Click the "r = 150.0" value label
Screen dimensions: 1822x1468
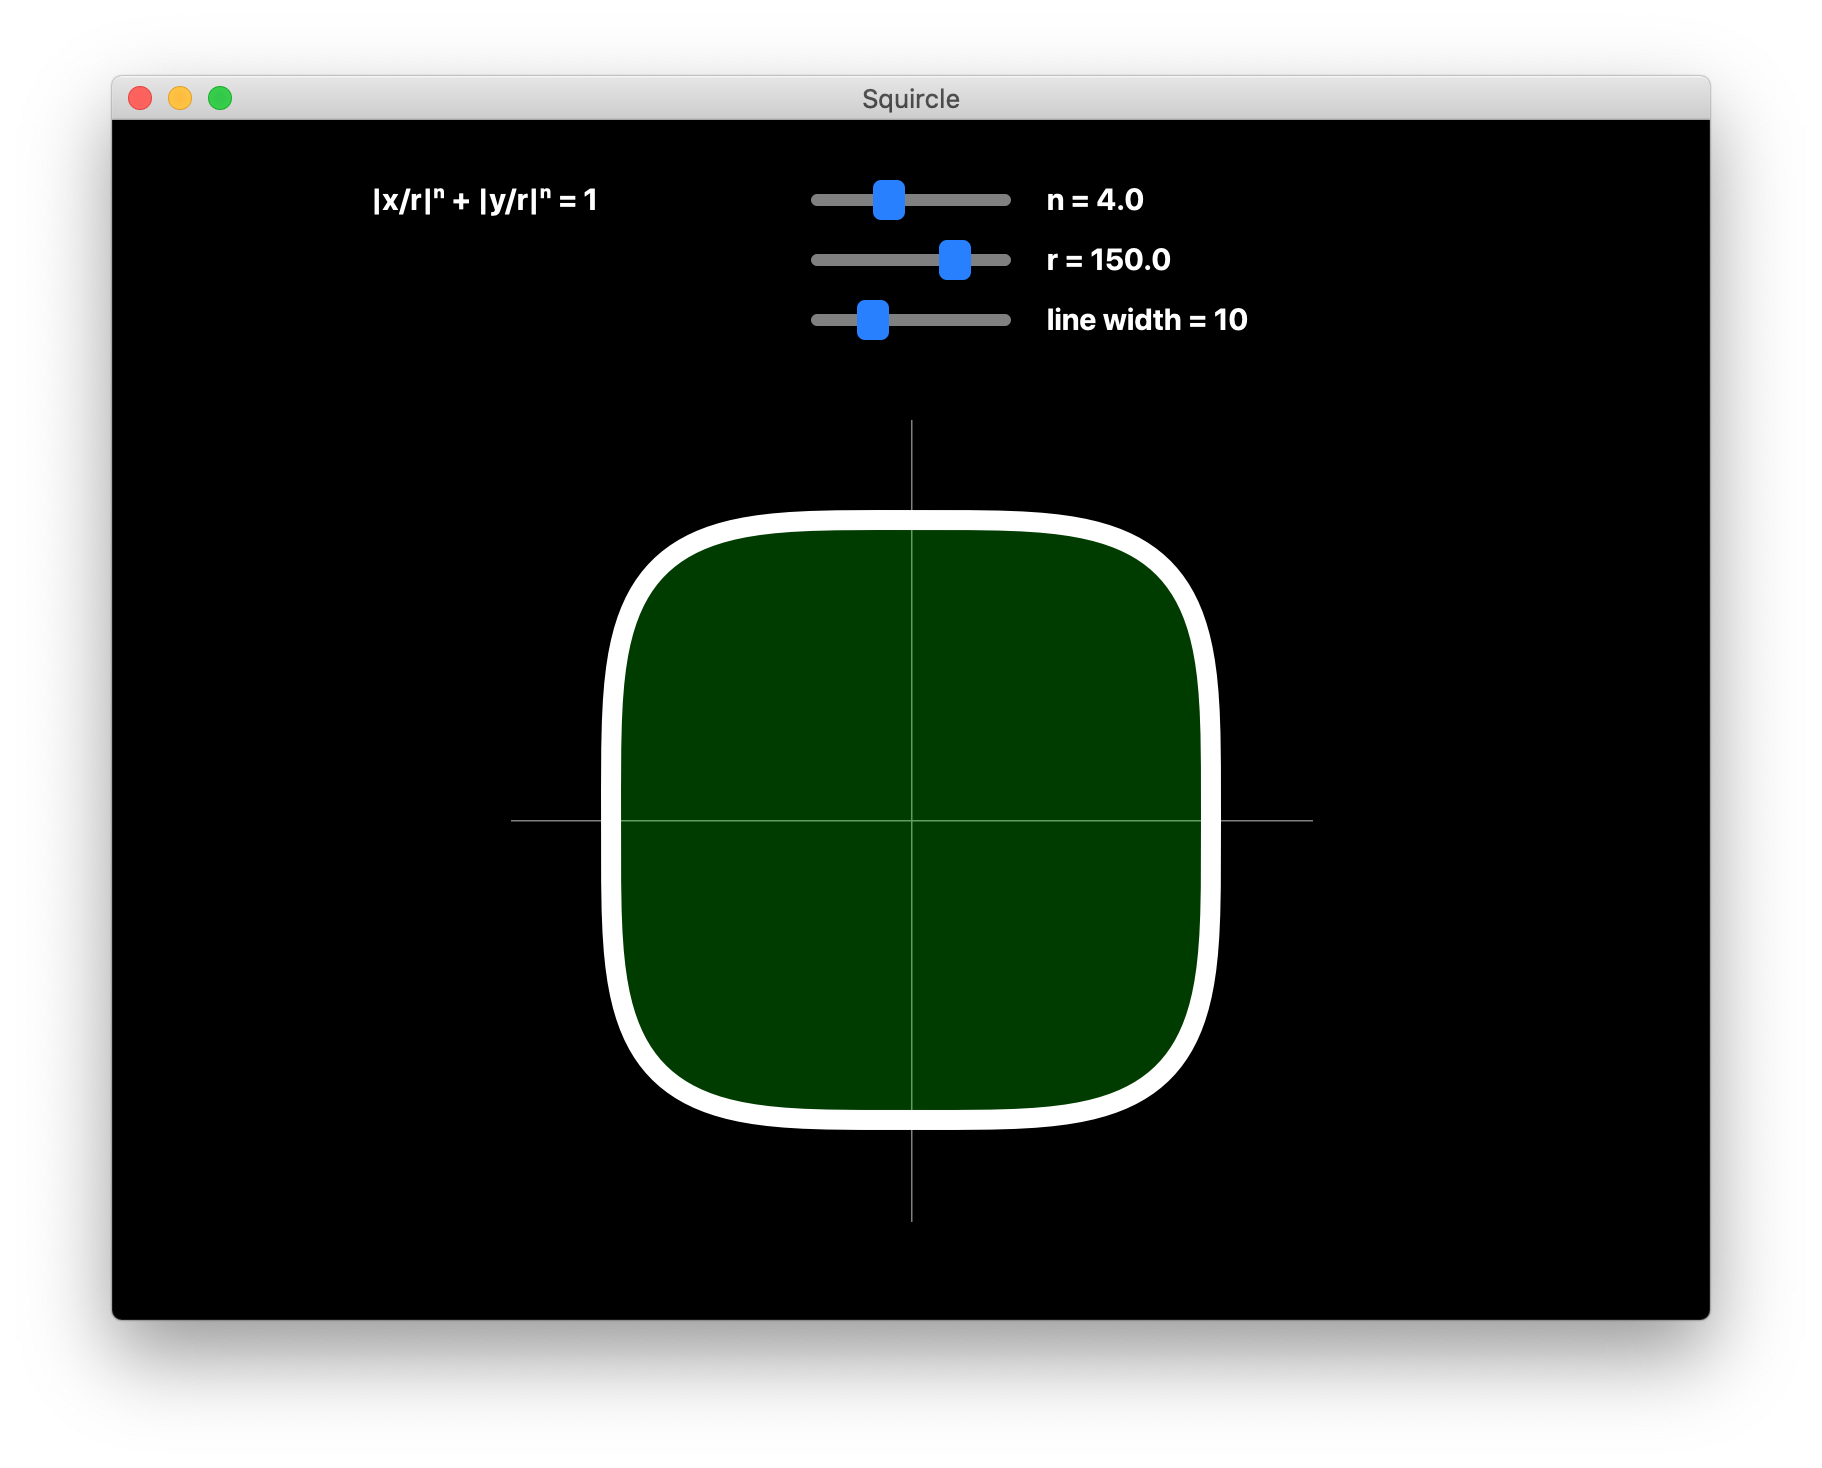(1108, 260)
